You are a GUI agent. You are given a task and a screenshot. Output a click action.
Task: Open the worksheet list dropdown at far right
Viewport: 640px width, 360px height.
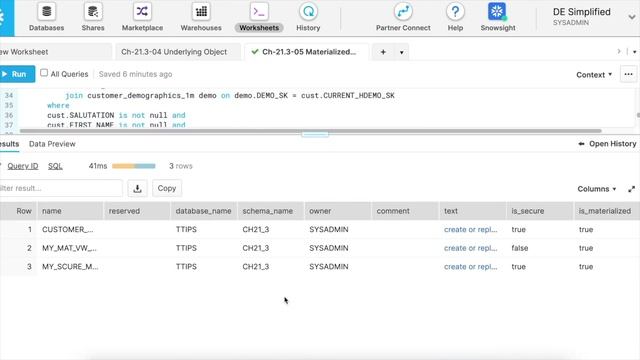(x=634, y=52)
